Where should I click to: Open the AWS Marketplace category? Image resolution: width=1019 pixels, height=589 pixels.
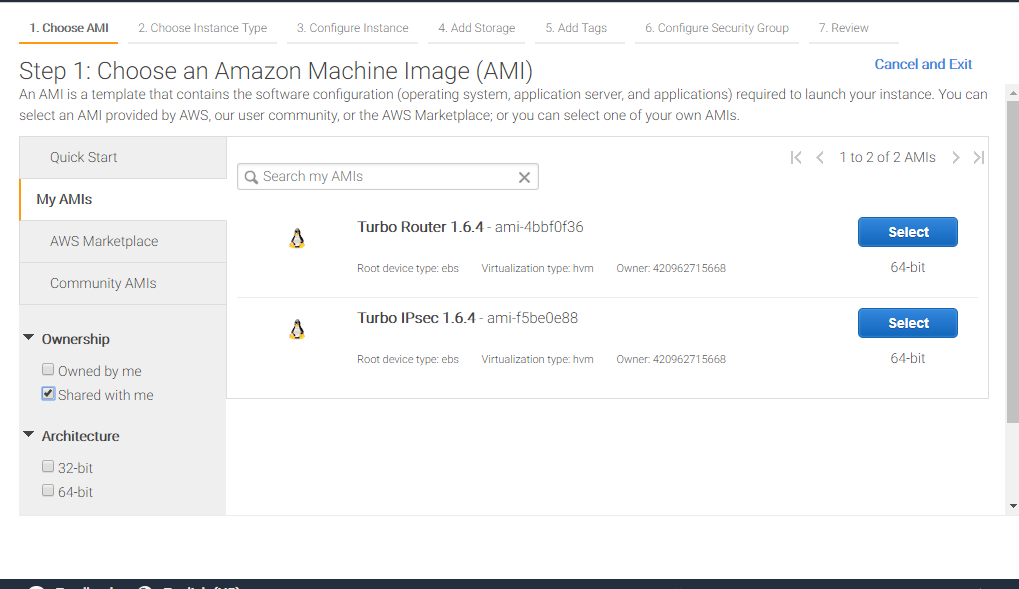pos(123,241)
